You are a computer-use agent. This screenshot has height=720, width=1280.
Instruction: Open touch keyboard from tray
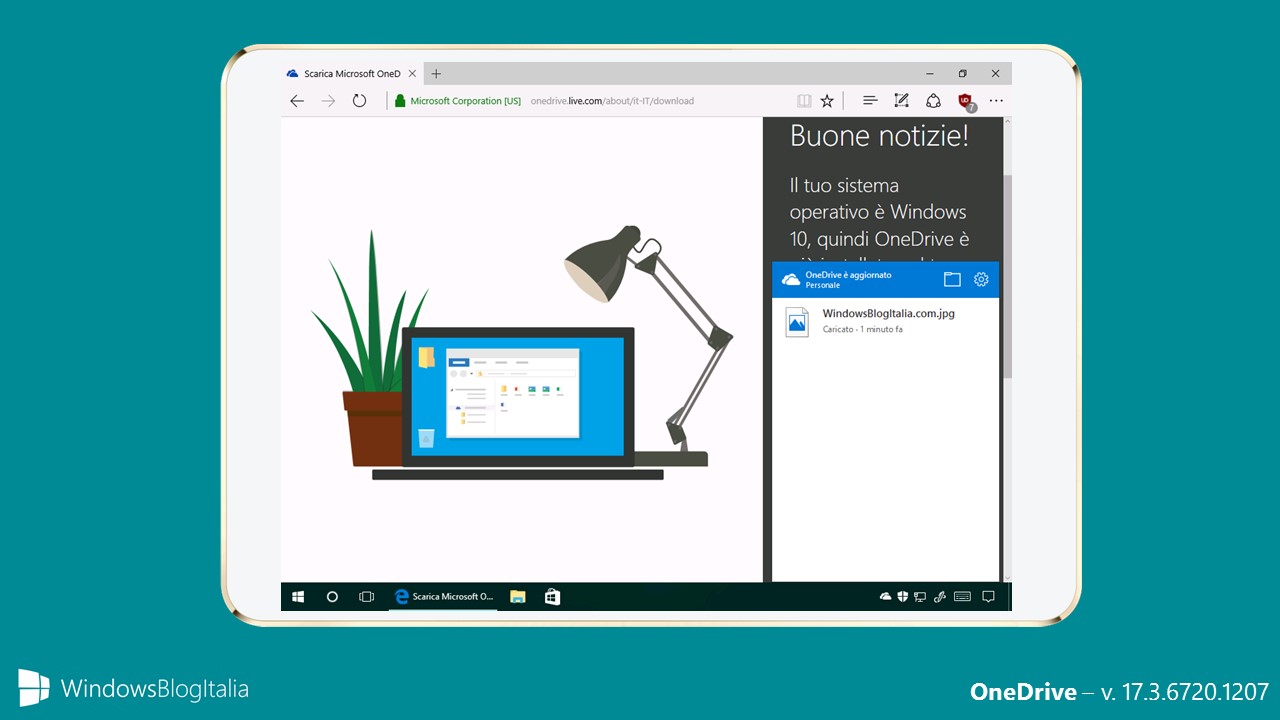click(962, 597)
